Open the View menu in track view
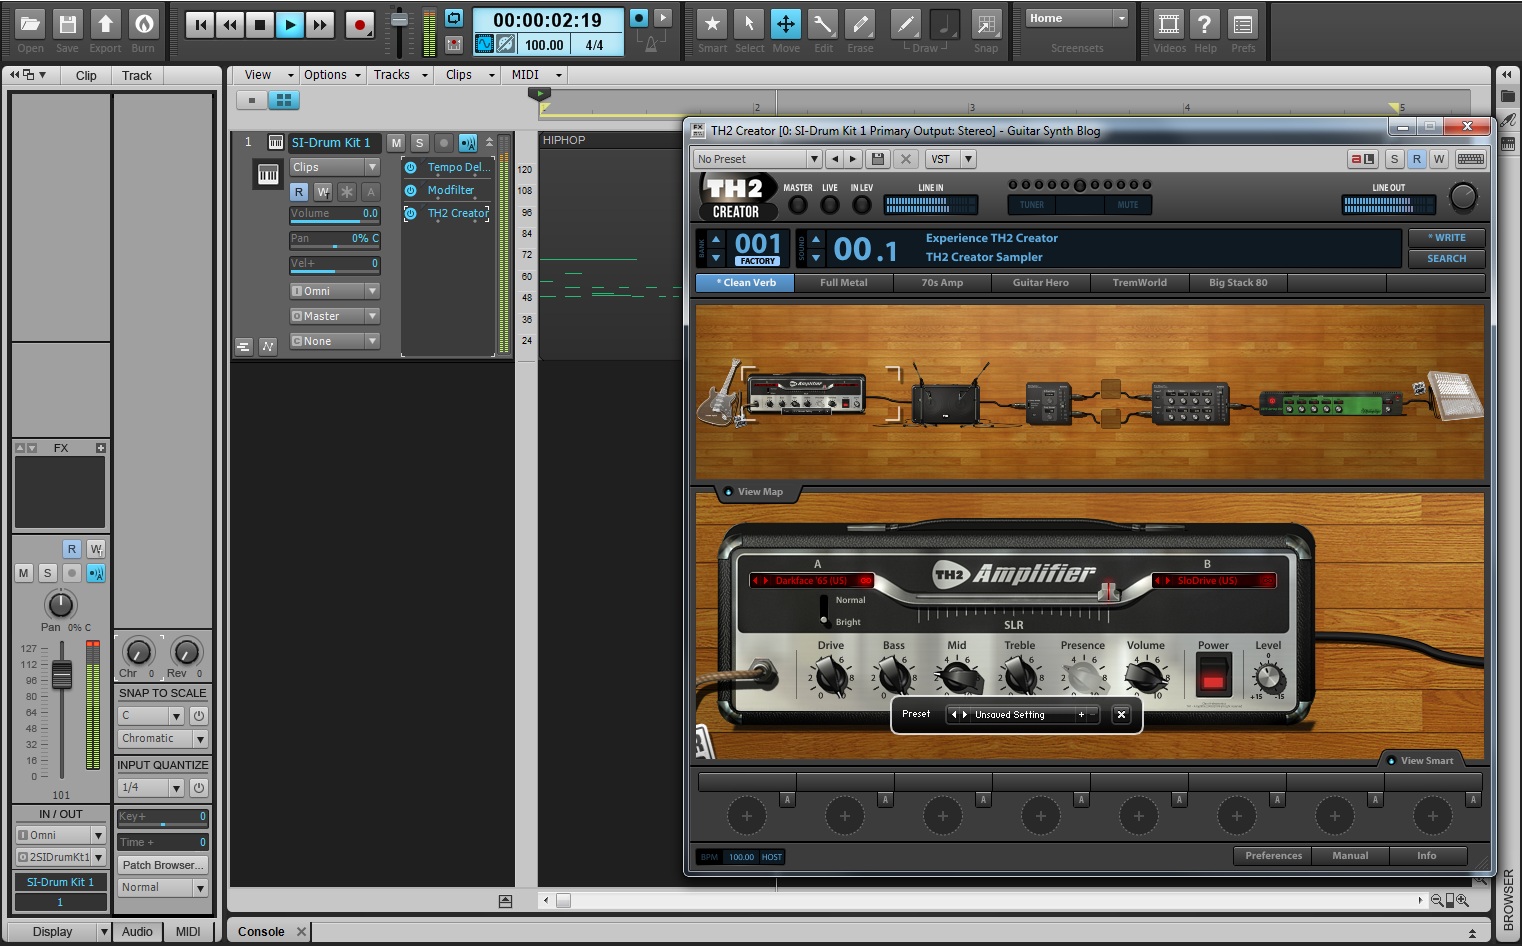 [268, 75]
